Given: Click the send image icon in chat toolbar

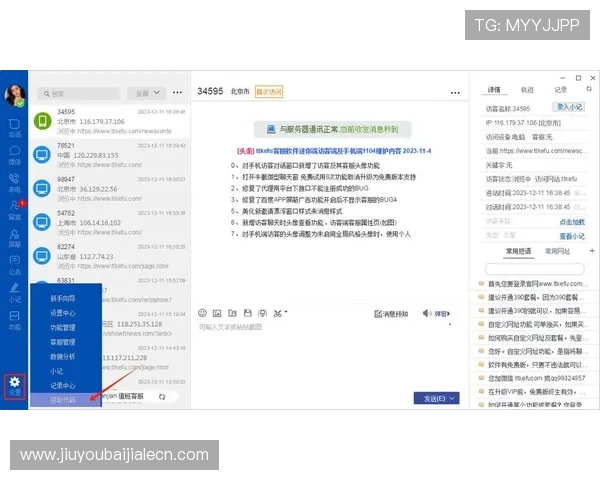Looking at the screenshot, I should click(x=217, y=313).
